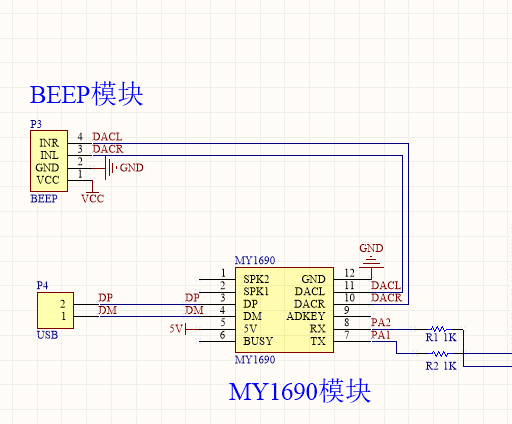This screenshot has width=512, height=424.
Task: Click pin number 12 of MY1690
Action: pyautogui.click(x=349, y=273)
